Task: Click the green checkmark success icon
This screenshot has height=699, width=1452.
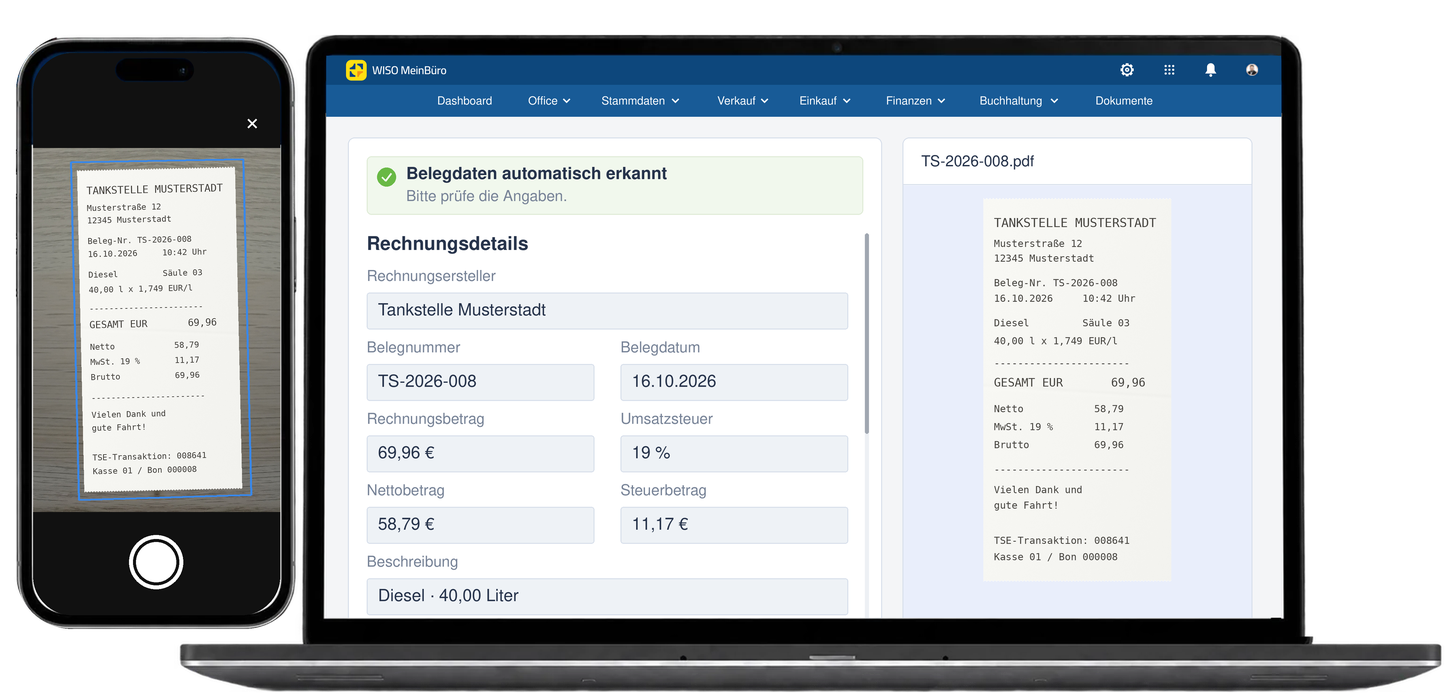Action: point(386,177)
